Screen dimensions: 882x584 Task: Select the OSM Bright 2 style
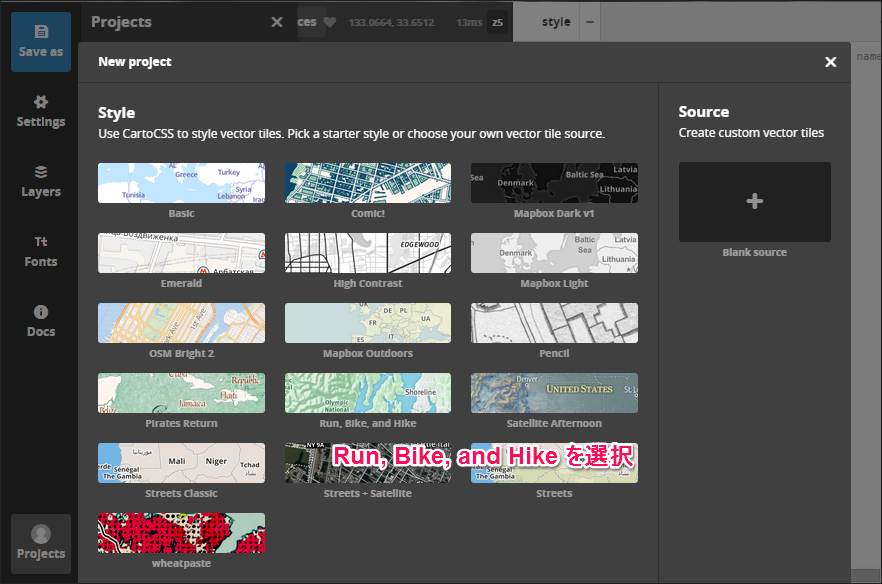pos(181,323)
